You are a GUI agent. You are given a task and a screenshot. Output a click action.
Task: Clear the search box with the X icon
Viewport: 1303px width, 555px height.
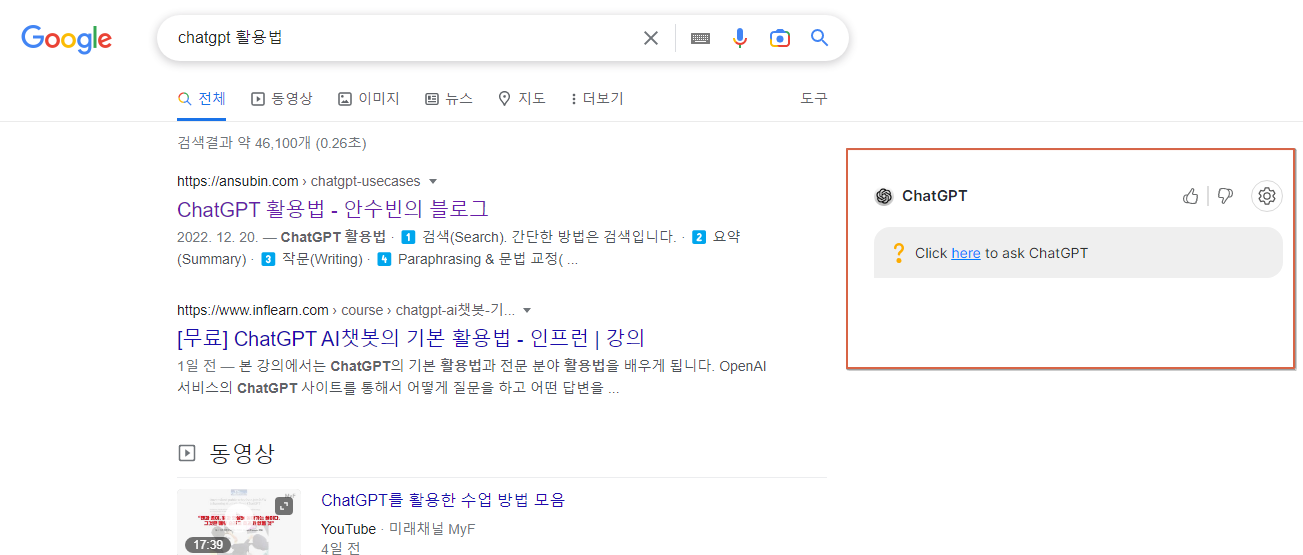tap(651, 38)
